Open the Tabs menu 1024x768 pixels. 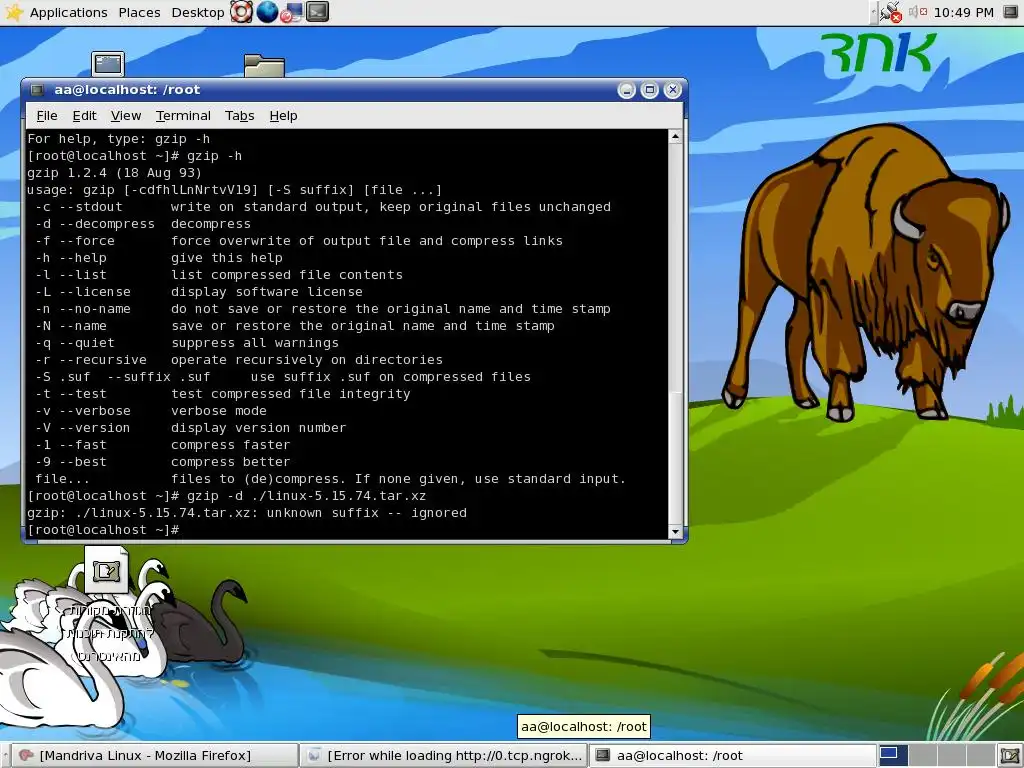[239, 116]
